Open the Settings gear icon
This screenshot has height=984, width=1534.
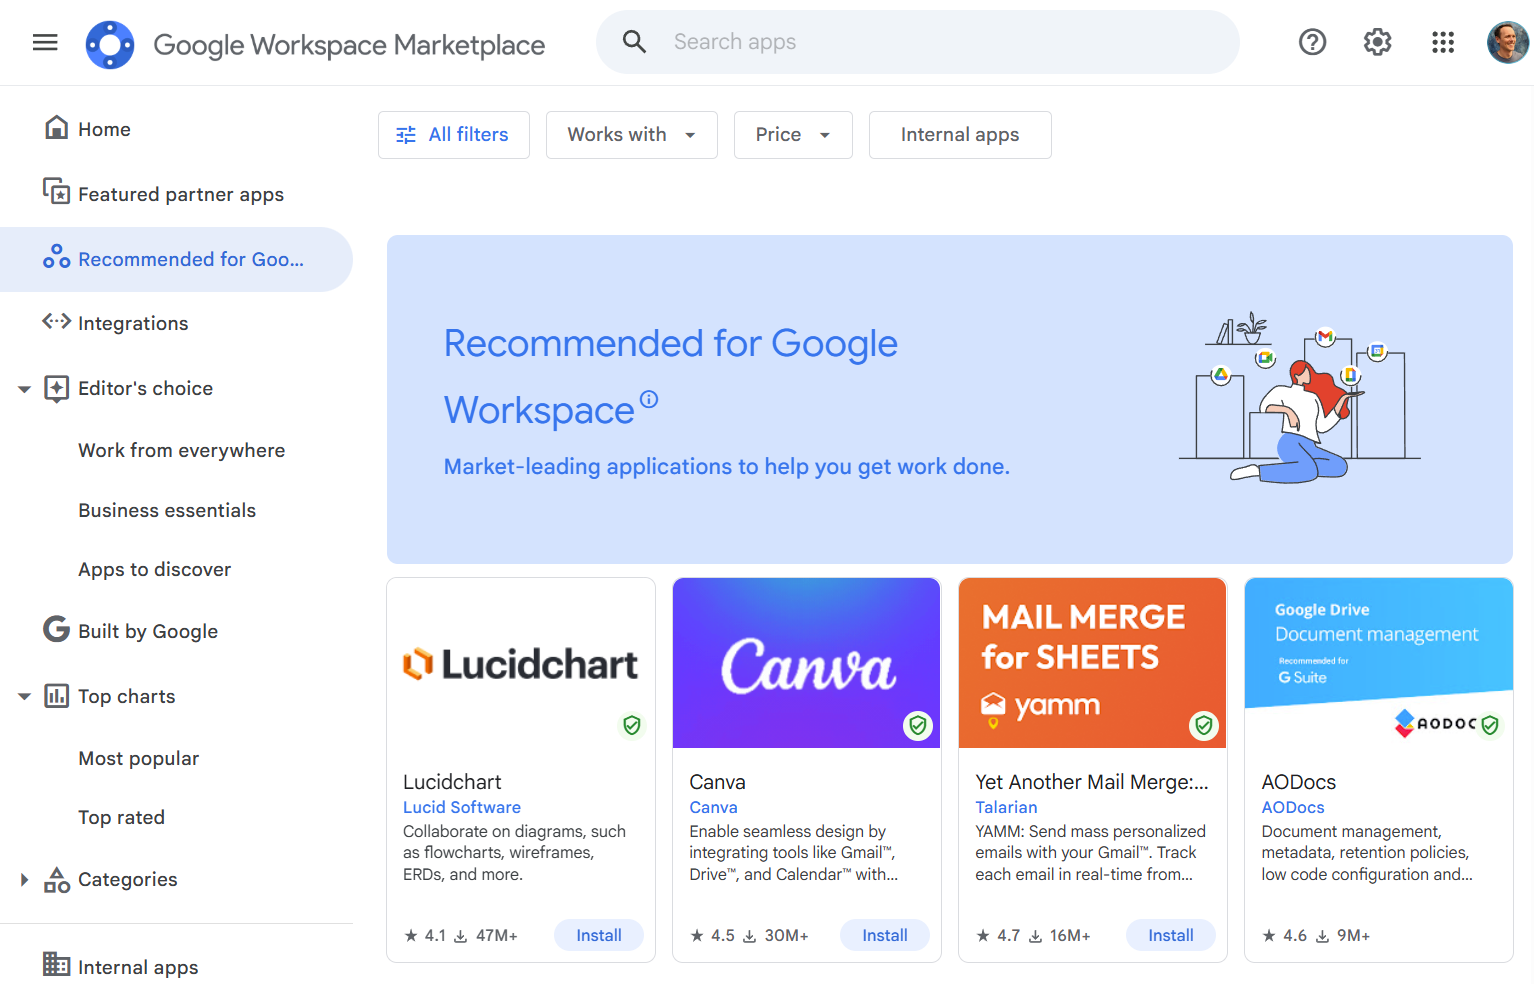1377,42
